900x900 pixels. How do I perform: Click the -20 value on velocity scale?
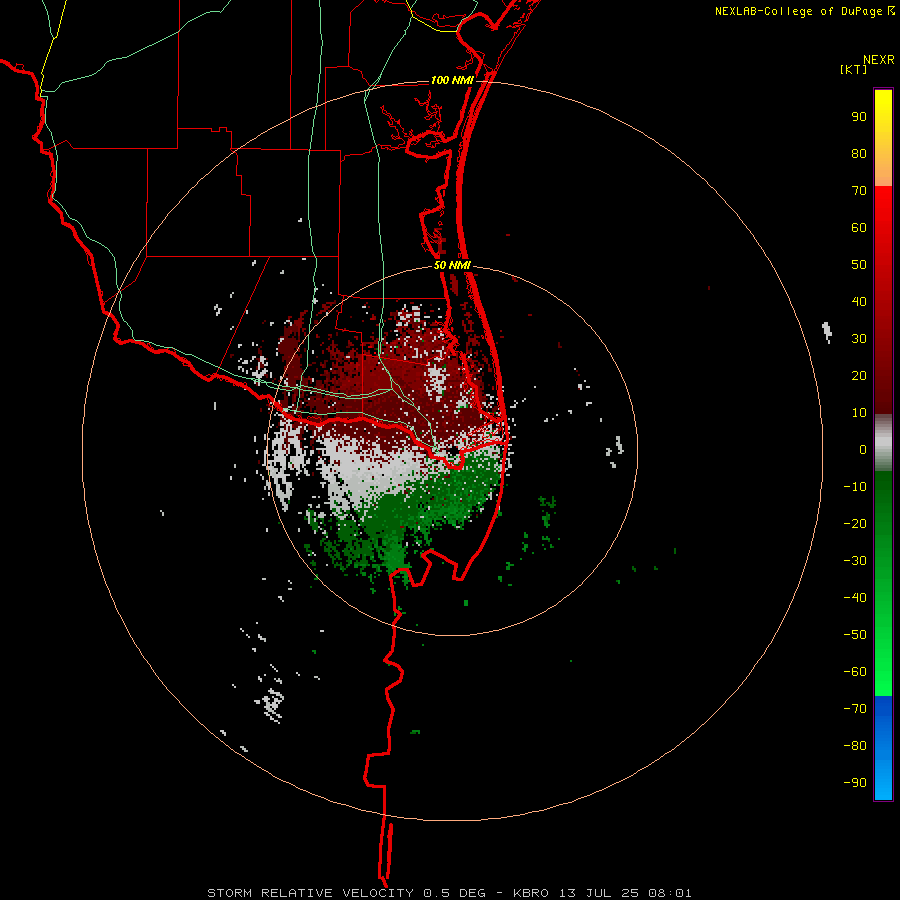(855, 523)
